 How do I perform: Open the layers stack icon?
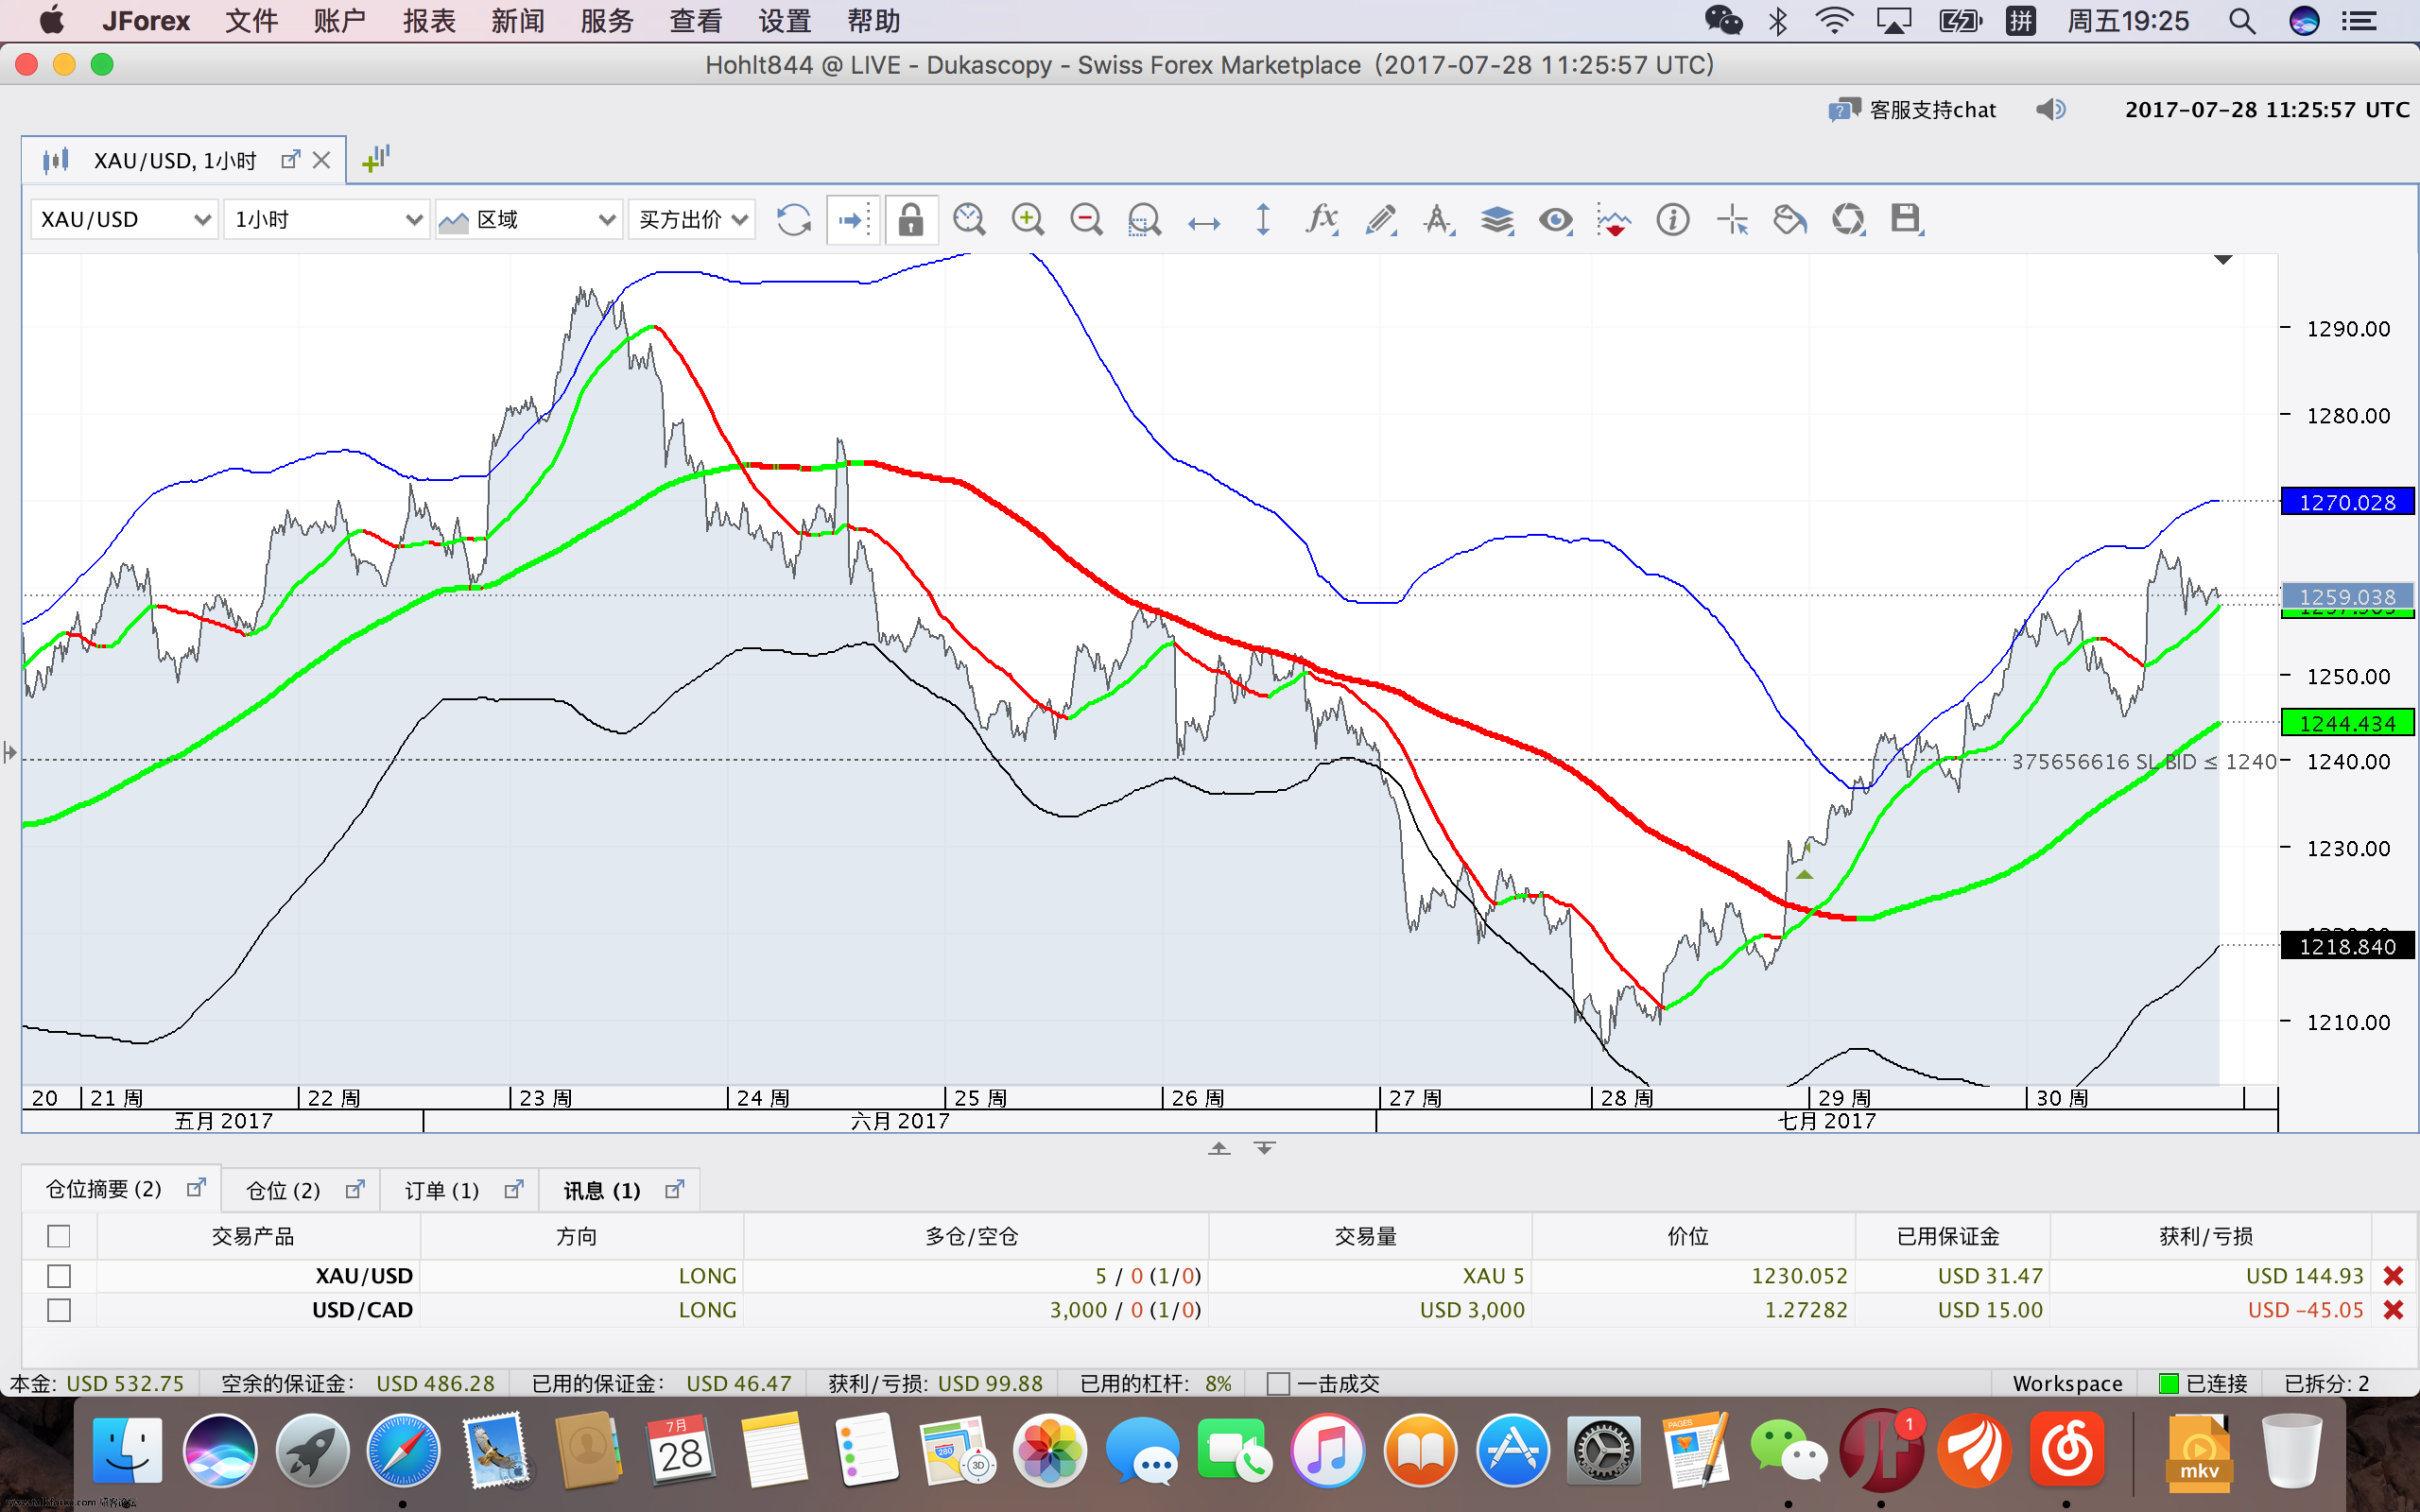pyautogui.click(x=1497, y=220)
